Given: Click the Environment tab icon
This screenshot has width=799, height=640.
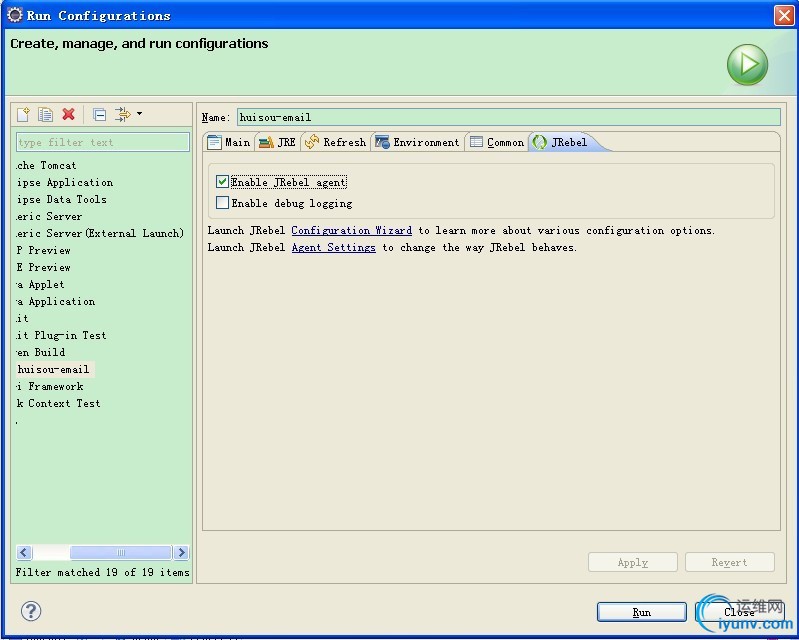Looking at the screenshot, I should [x=382, y=142].
